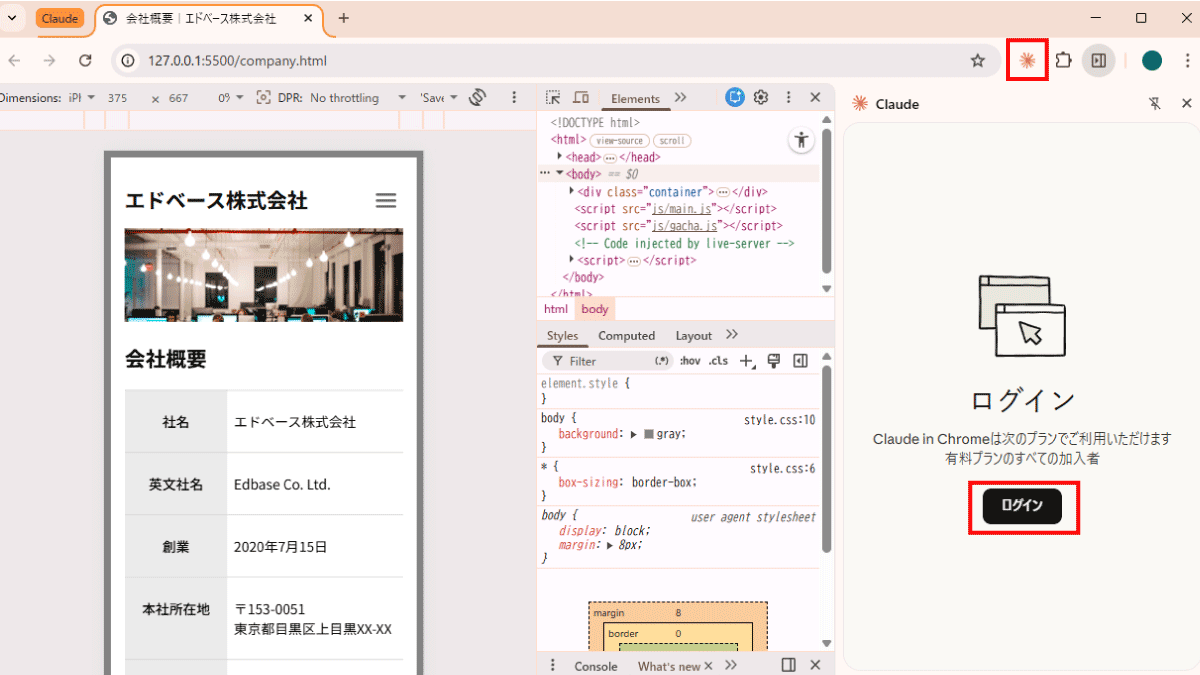Open the style.css:6 source link
Viewport: 1200px width, 675px height.
[x=783, y=468]
